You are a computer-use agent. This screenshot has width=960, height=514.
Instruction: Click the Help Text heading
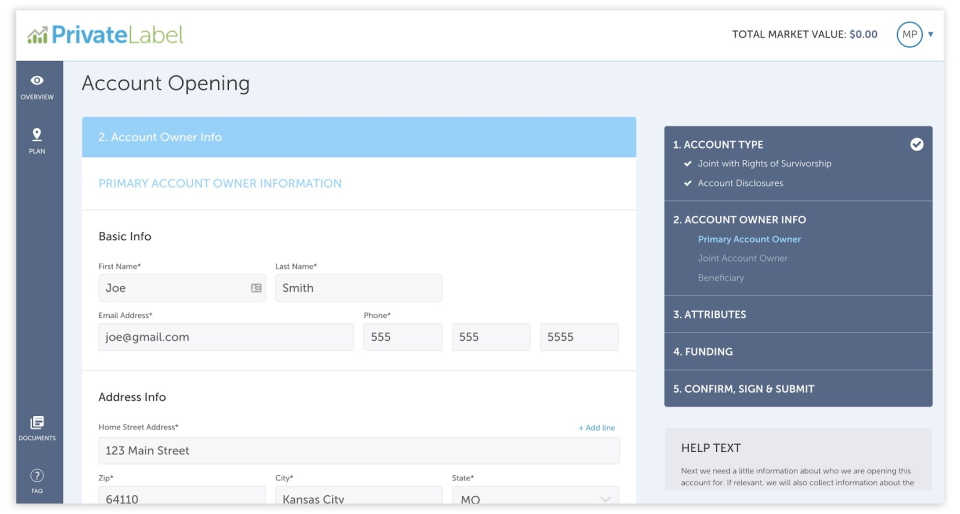(x=711, y=448)
